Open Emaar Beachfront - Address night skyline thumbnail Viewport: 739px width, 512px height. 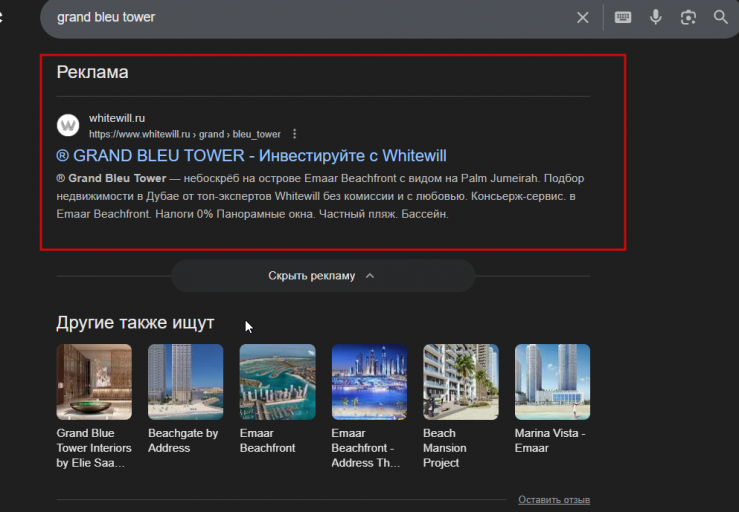pyautogui.click(x=369, y=382)
